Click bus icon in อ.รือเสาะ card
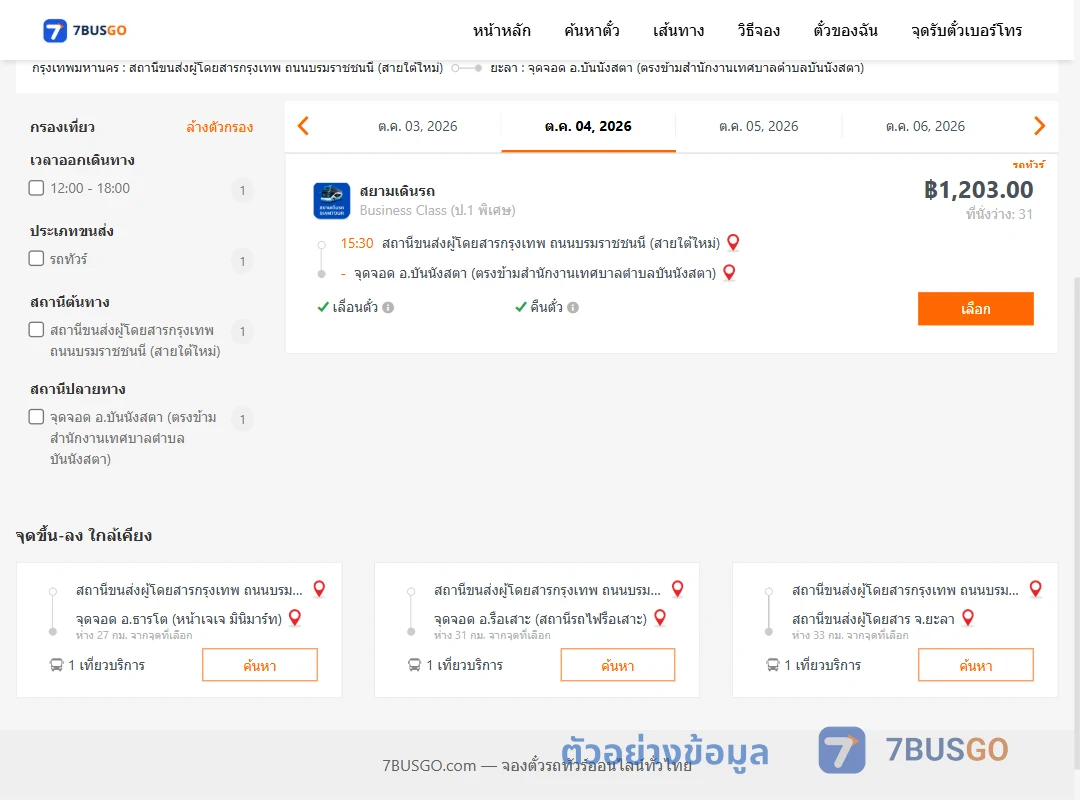Screen dimensions: 1080x800 pos(414,665)
